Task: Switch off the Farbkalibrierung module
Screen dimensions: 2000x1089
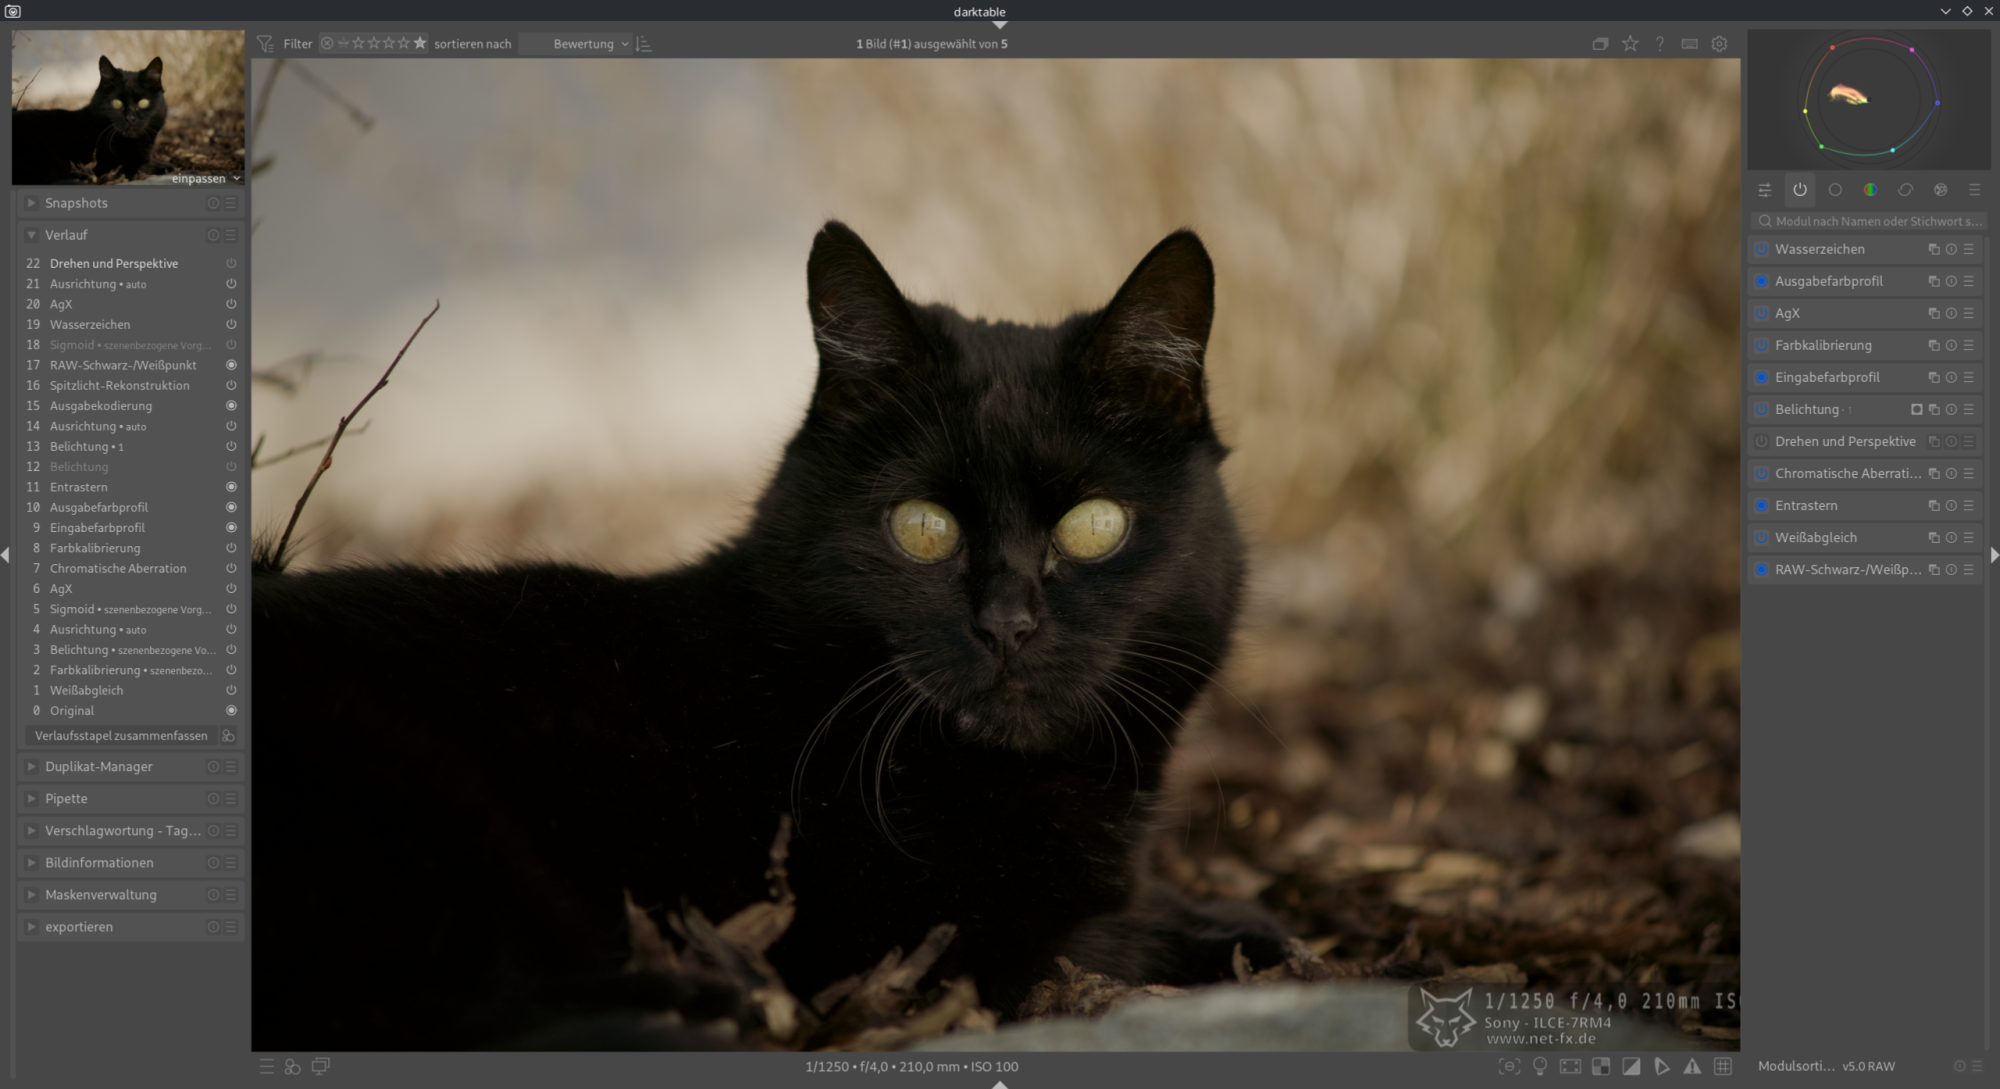Action: [x=1762, y=345]
